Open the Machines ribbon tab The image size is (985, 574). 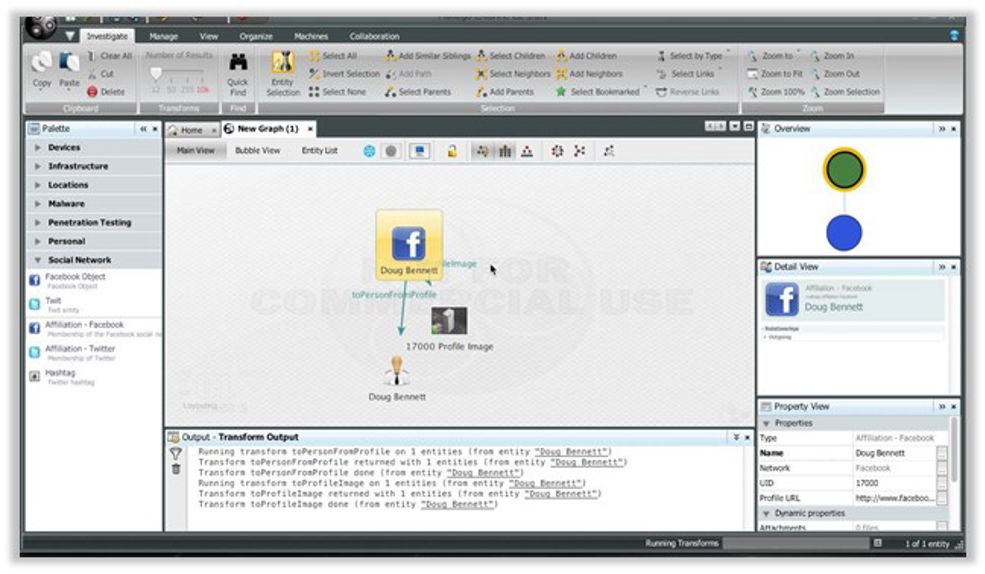point(311,36)
